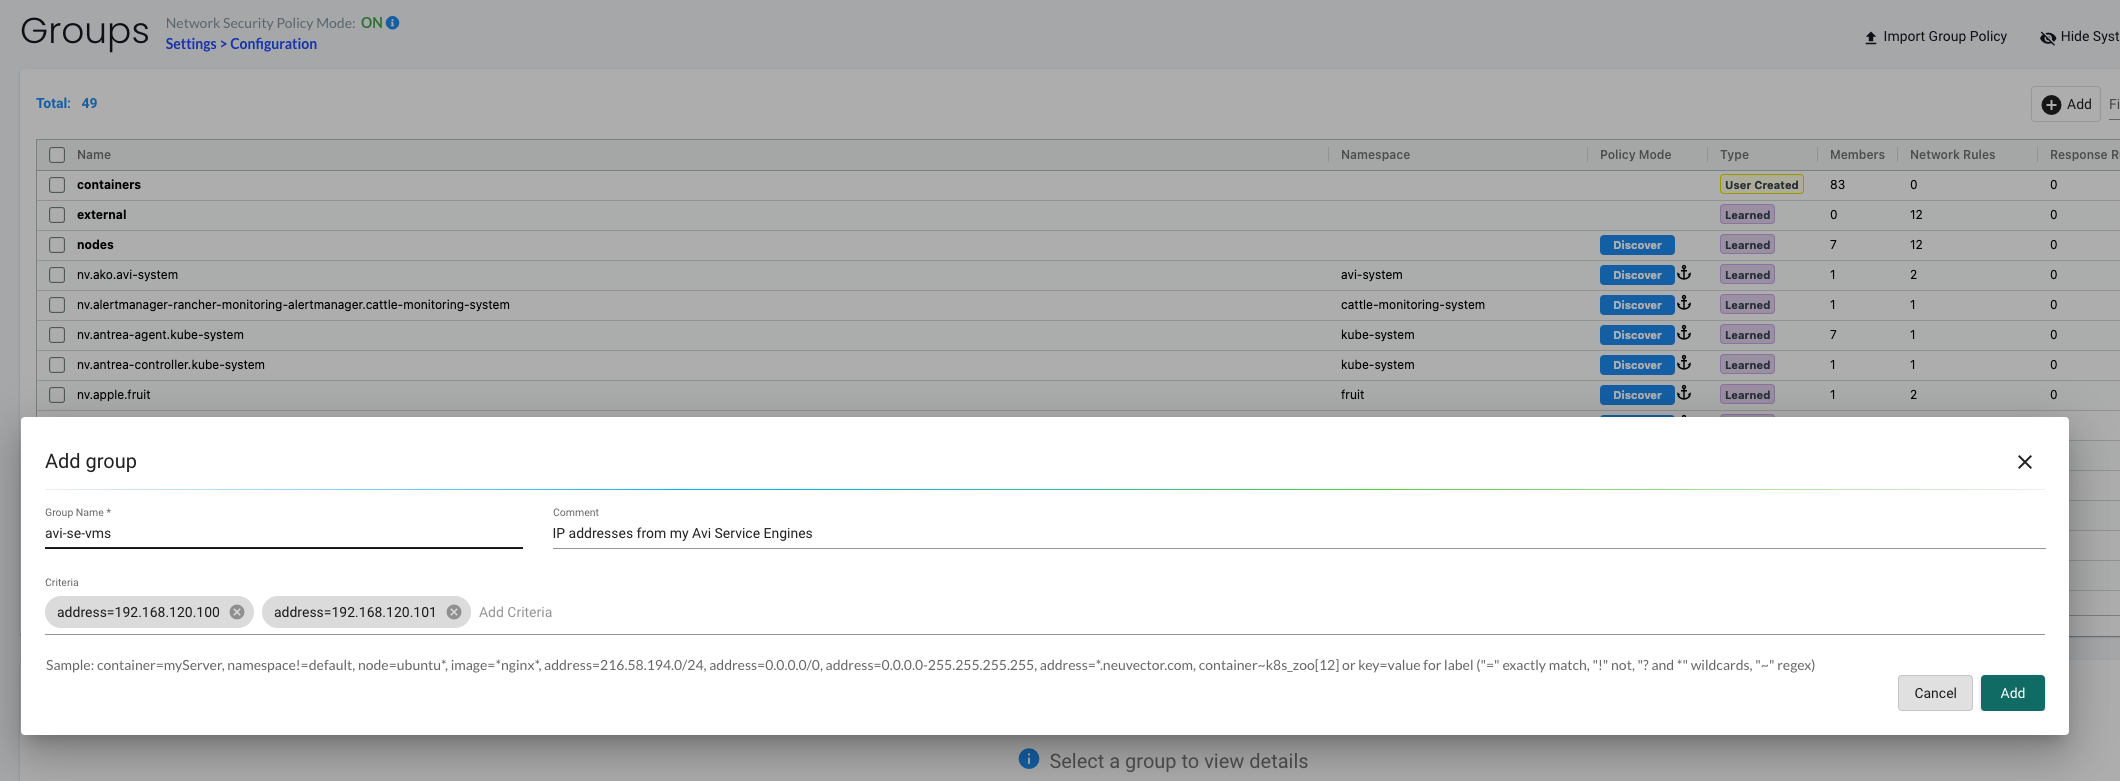Sort by the Name column header

pos(94,155)
